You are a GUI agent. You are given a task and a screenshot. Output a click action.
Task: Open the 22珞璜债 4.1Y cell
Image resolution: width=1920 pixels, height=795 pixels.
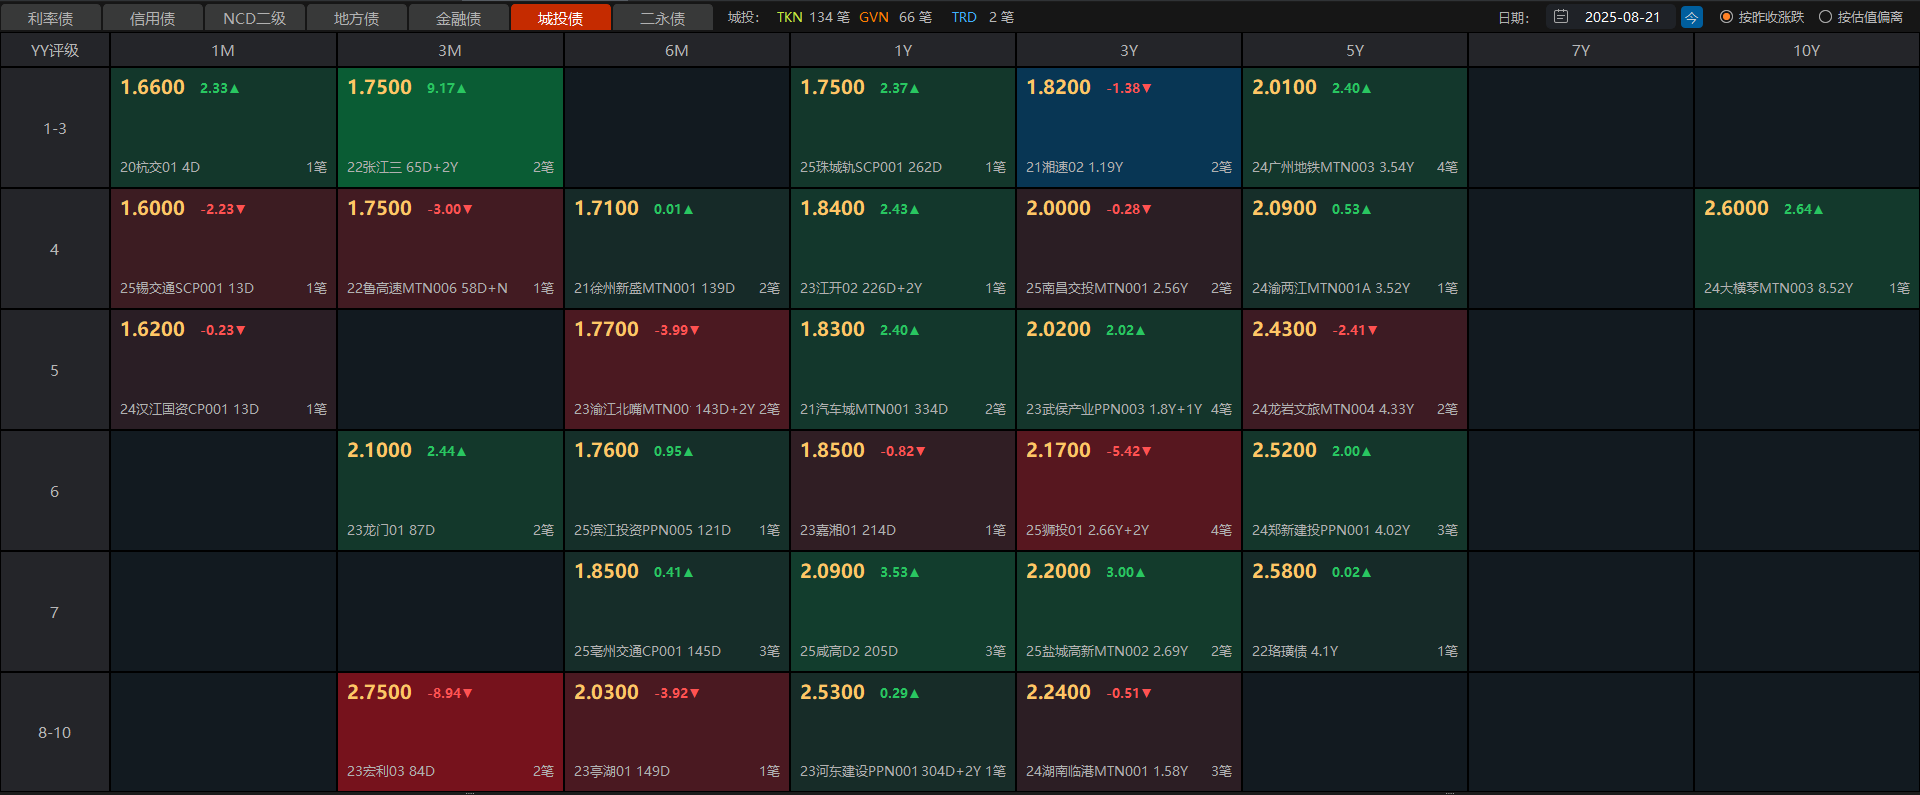coord(1355,611)
